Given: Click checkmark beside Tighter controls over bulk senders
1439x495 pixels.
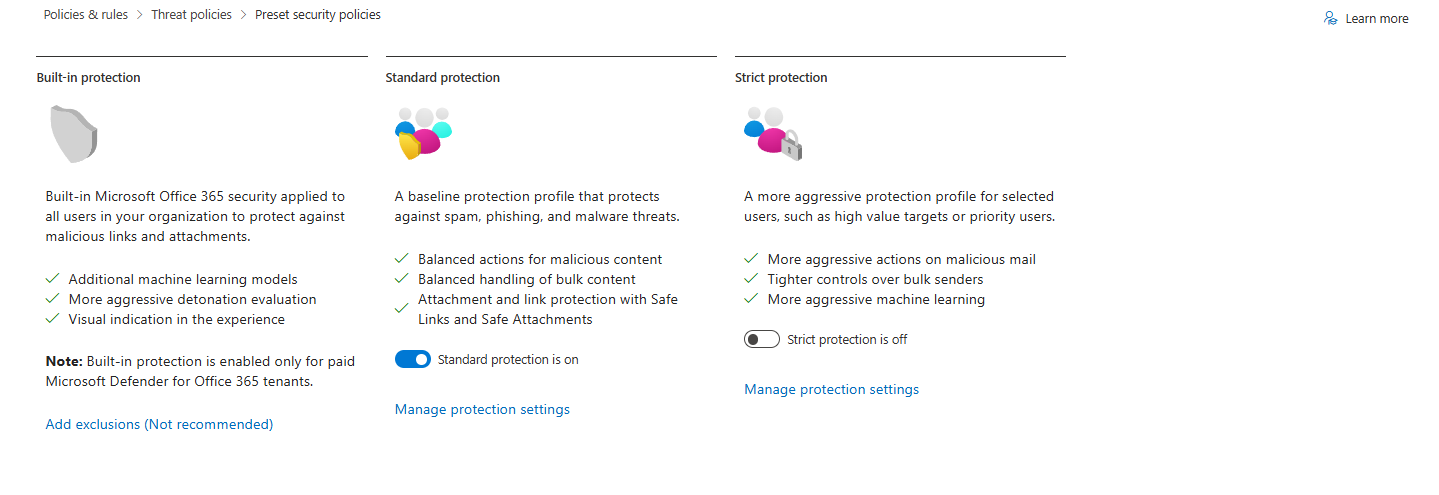Looking at the screenshot, I should click(752, 279).
